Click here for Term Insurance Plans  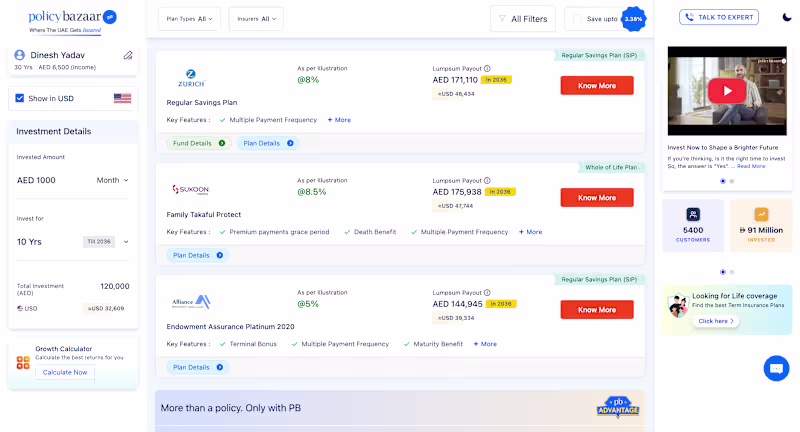(716, 321)
